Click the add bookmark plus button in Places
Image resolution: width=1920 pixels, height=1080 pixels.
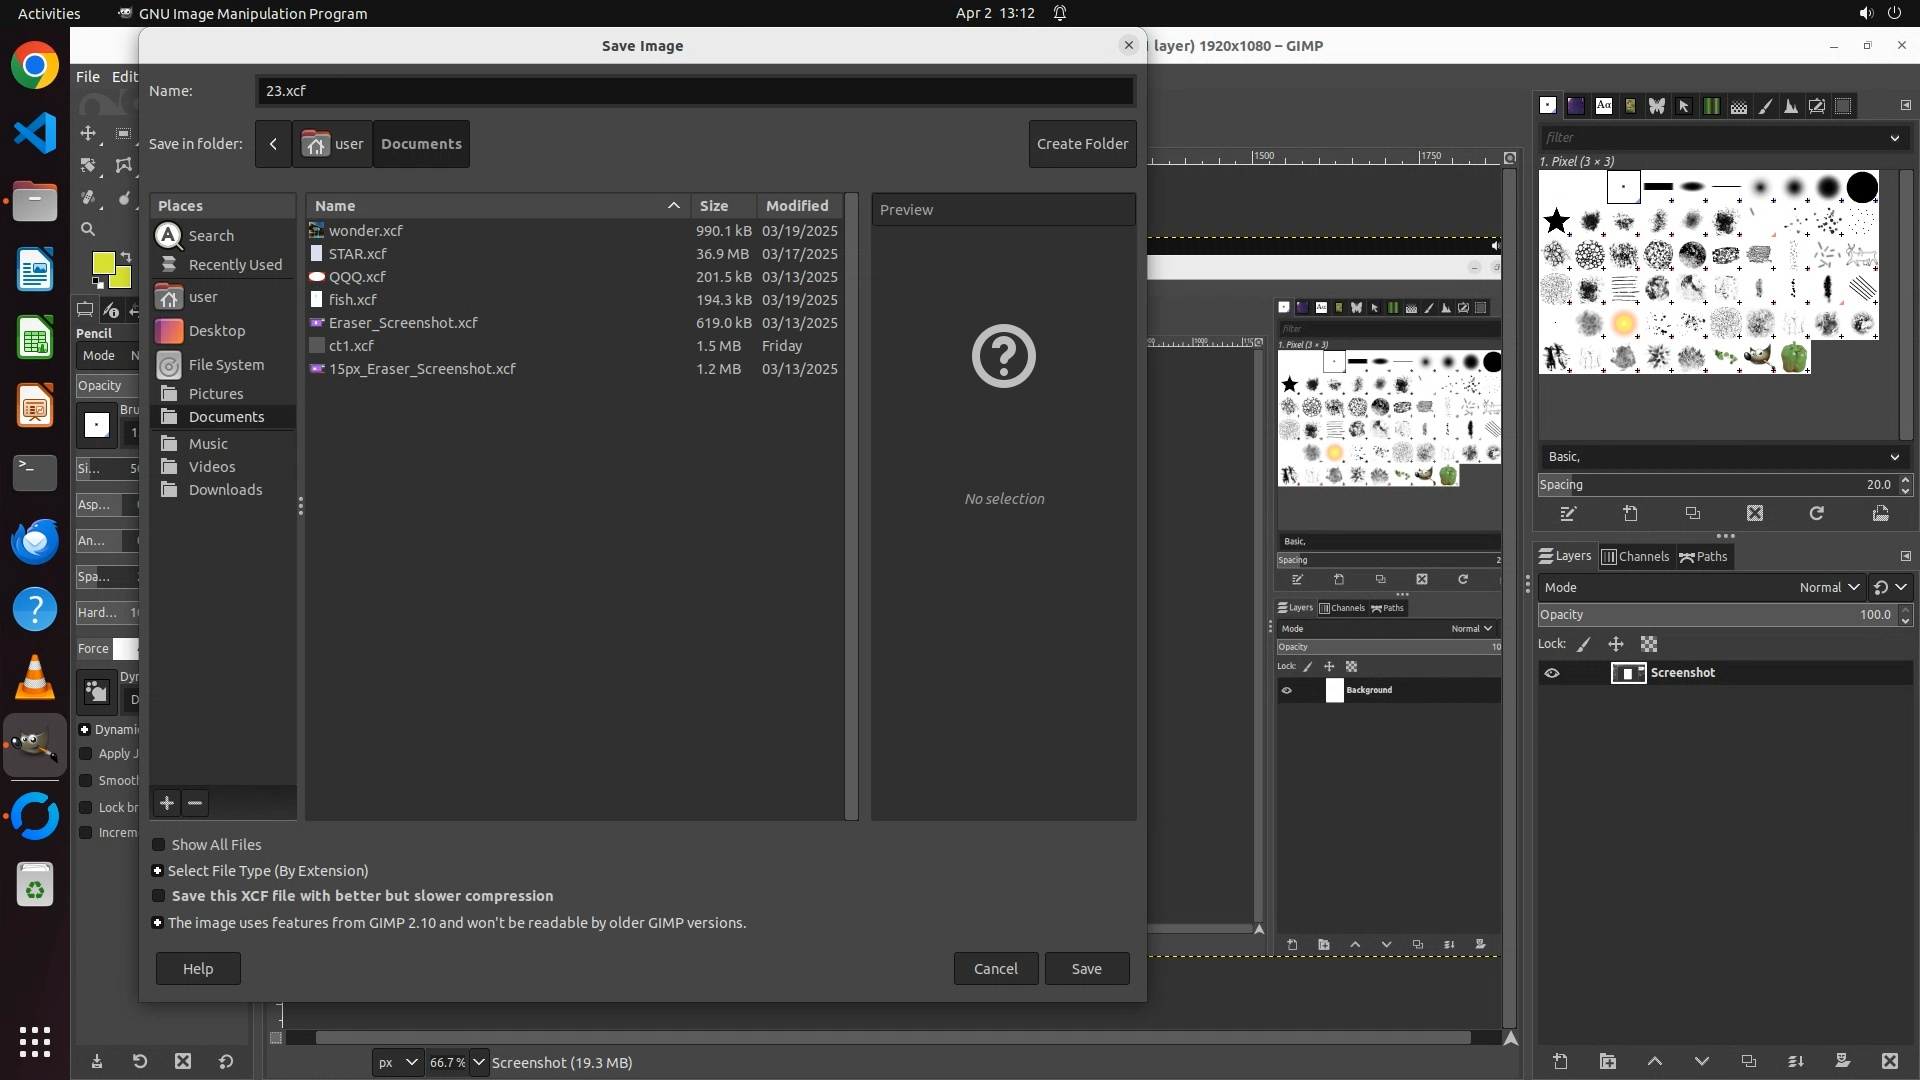tap(167, 803)
